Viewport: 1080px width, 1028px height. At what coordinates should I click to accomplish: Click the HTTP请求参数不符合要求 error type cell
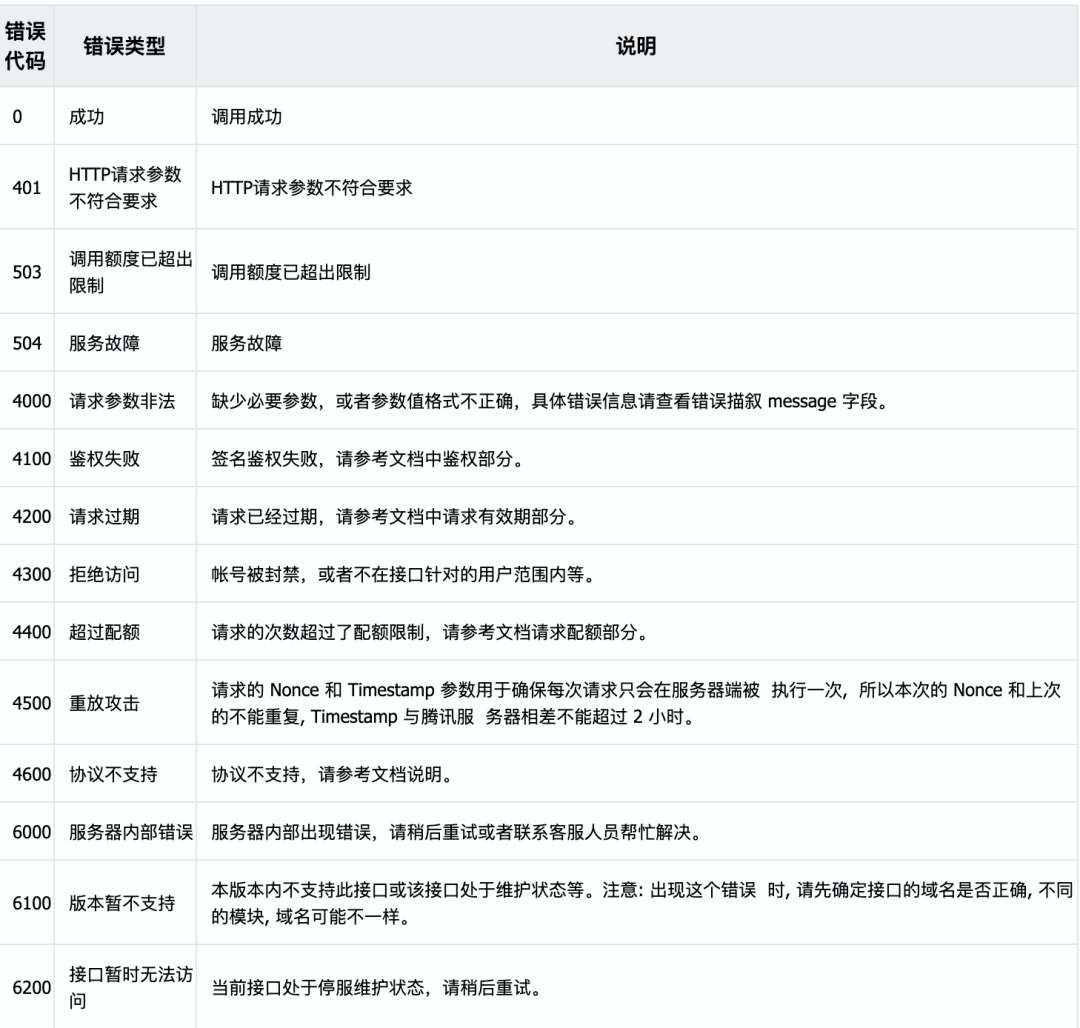(x=125, y=187)
